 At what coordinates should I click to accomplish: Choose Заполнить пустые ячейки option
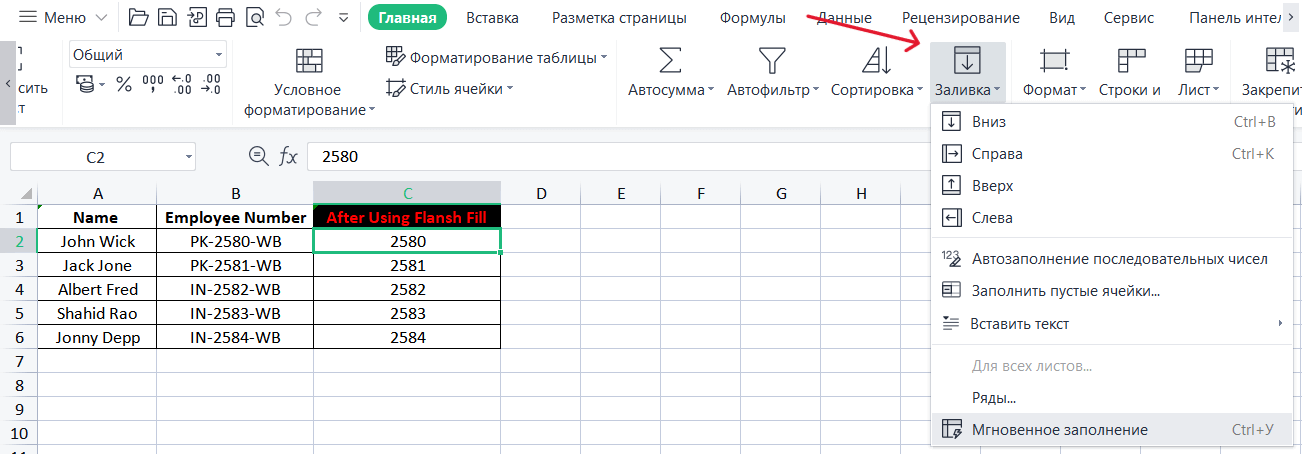click(x=1111, y=291)
